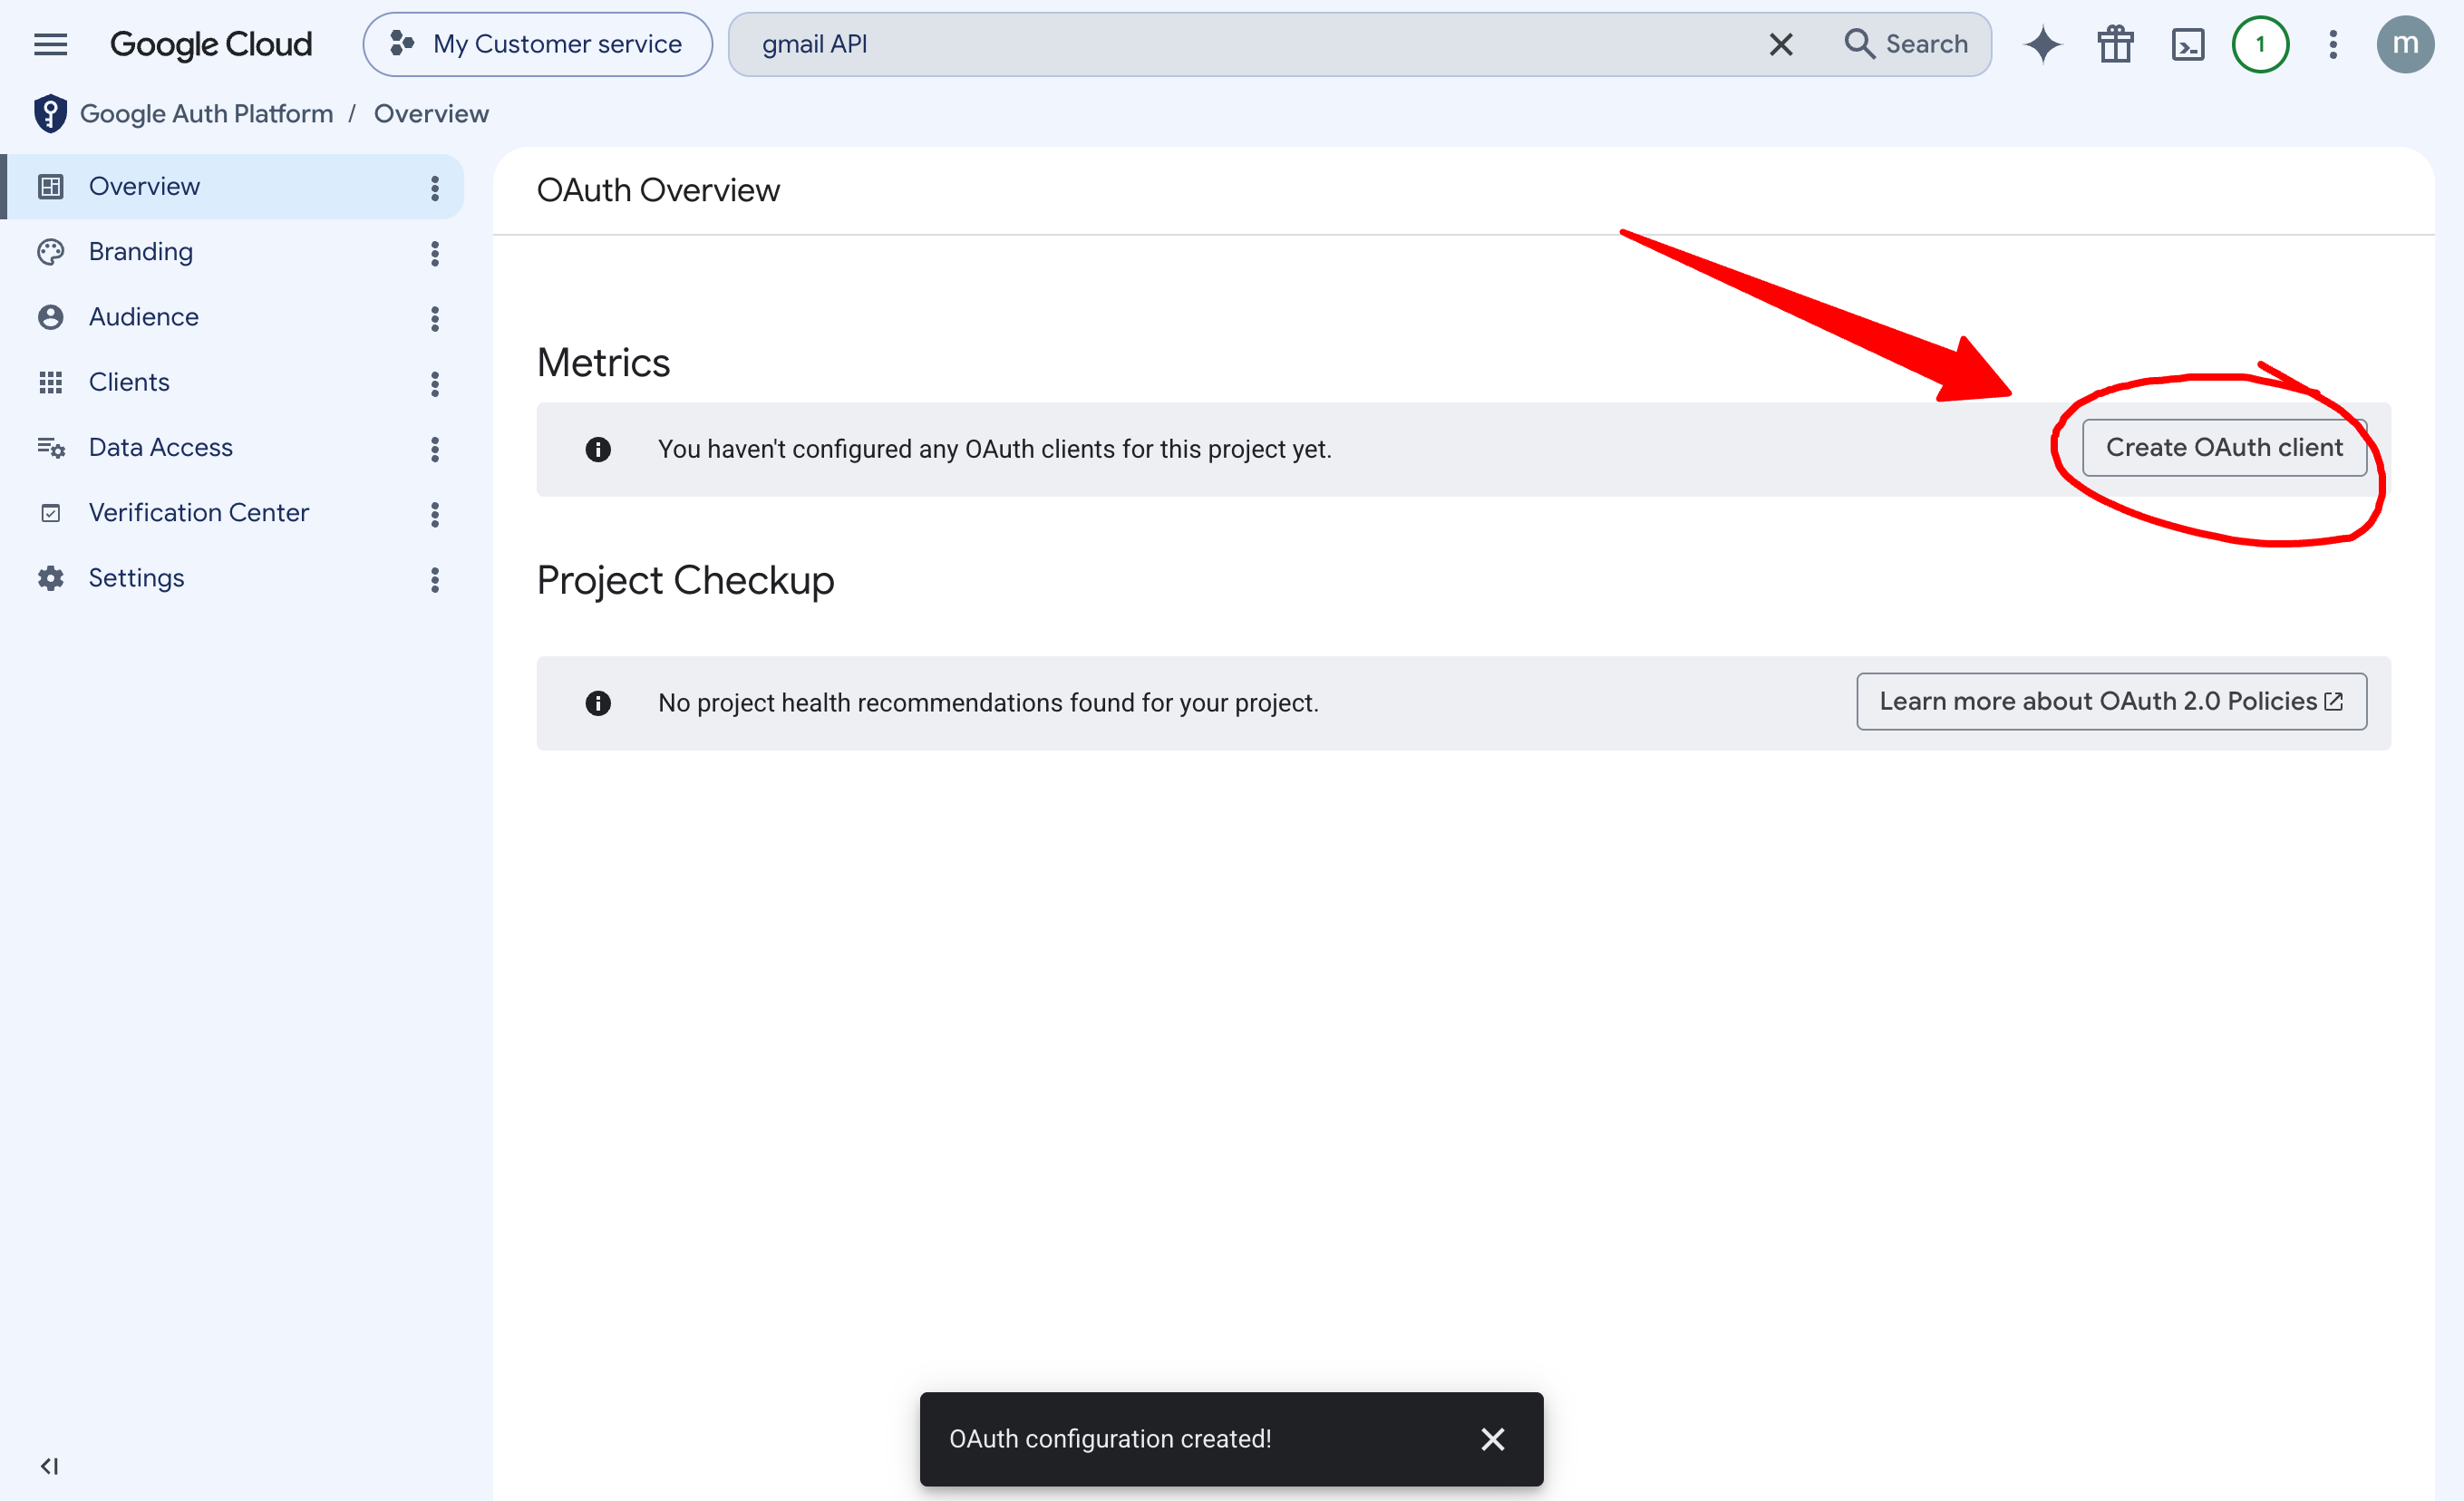The width and height of the screenshot is (2464, 1501).
Task: Open the Audience row's three-dot menu
Action: point(435,318)
